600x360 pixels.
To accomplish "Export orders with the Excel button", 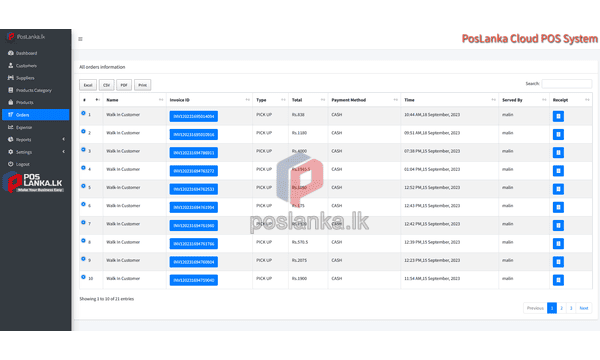I will pos(88,85).
